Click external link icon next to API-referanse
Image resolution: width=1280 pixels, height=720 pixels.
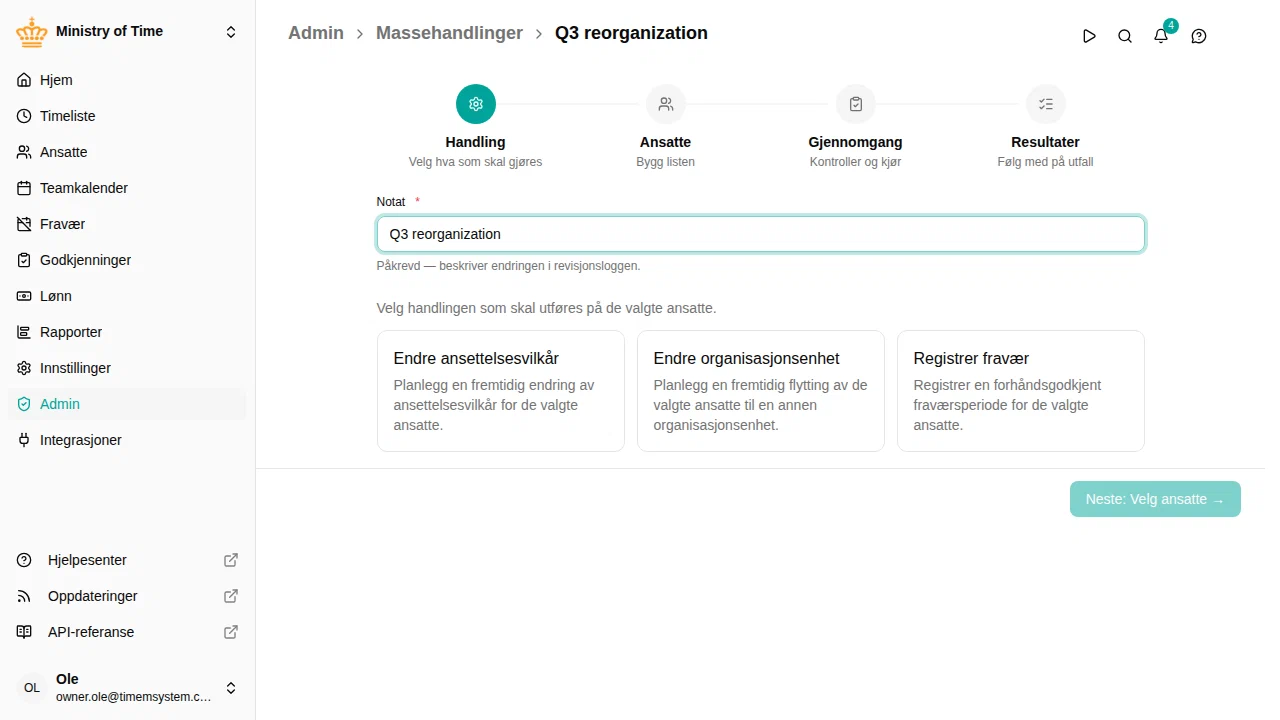[x=231, y=632]
